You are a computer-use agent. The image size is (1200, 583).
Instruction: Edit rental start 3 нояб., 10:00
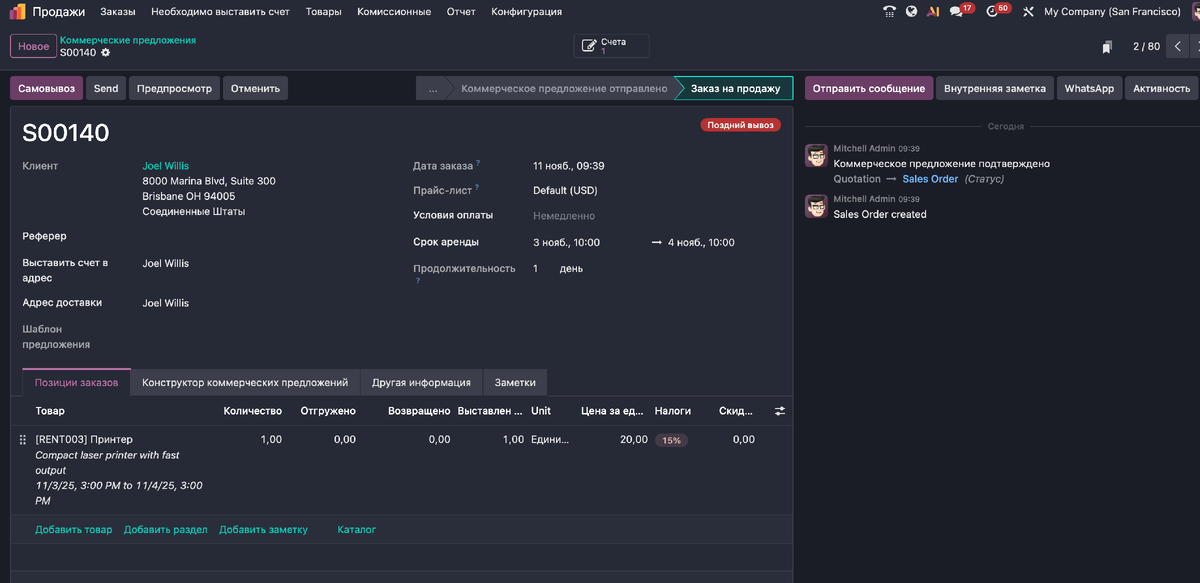click(566, 242)
